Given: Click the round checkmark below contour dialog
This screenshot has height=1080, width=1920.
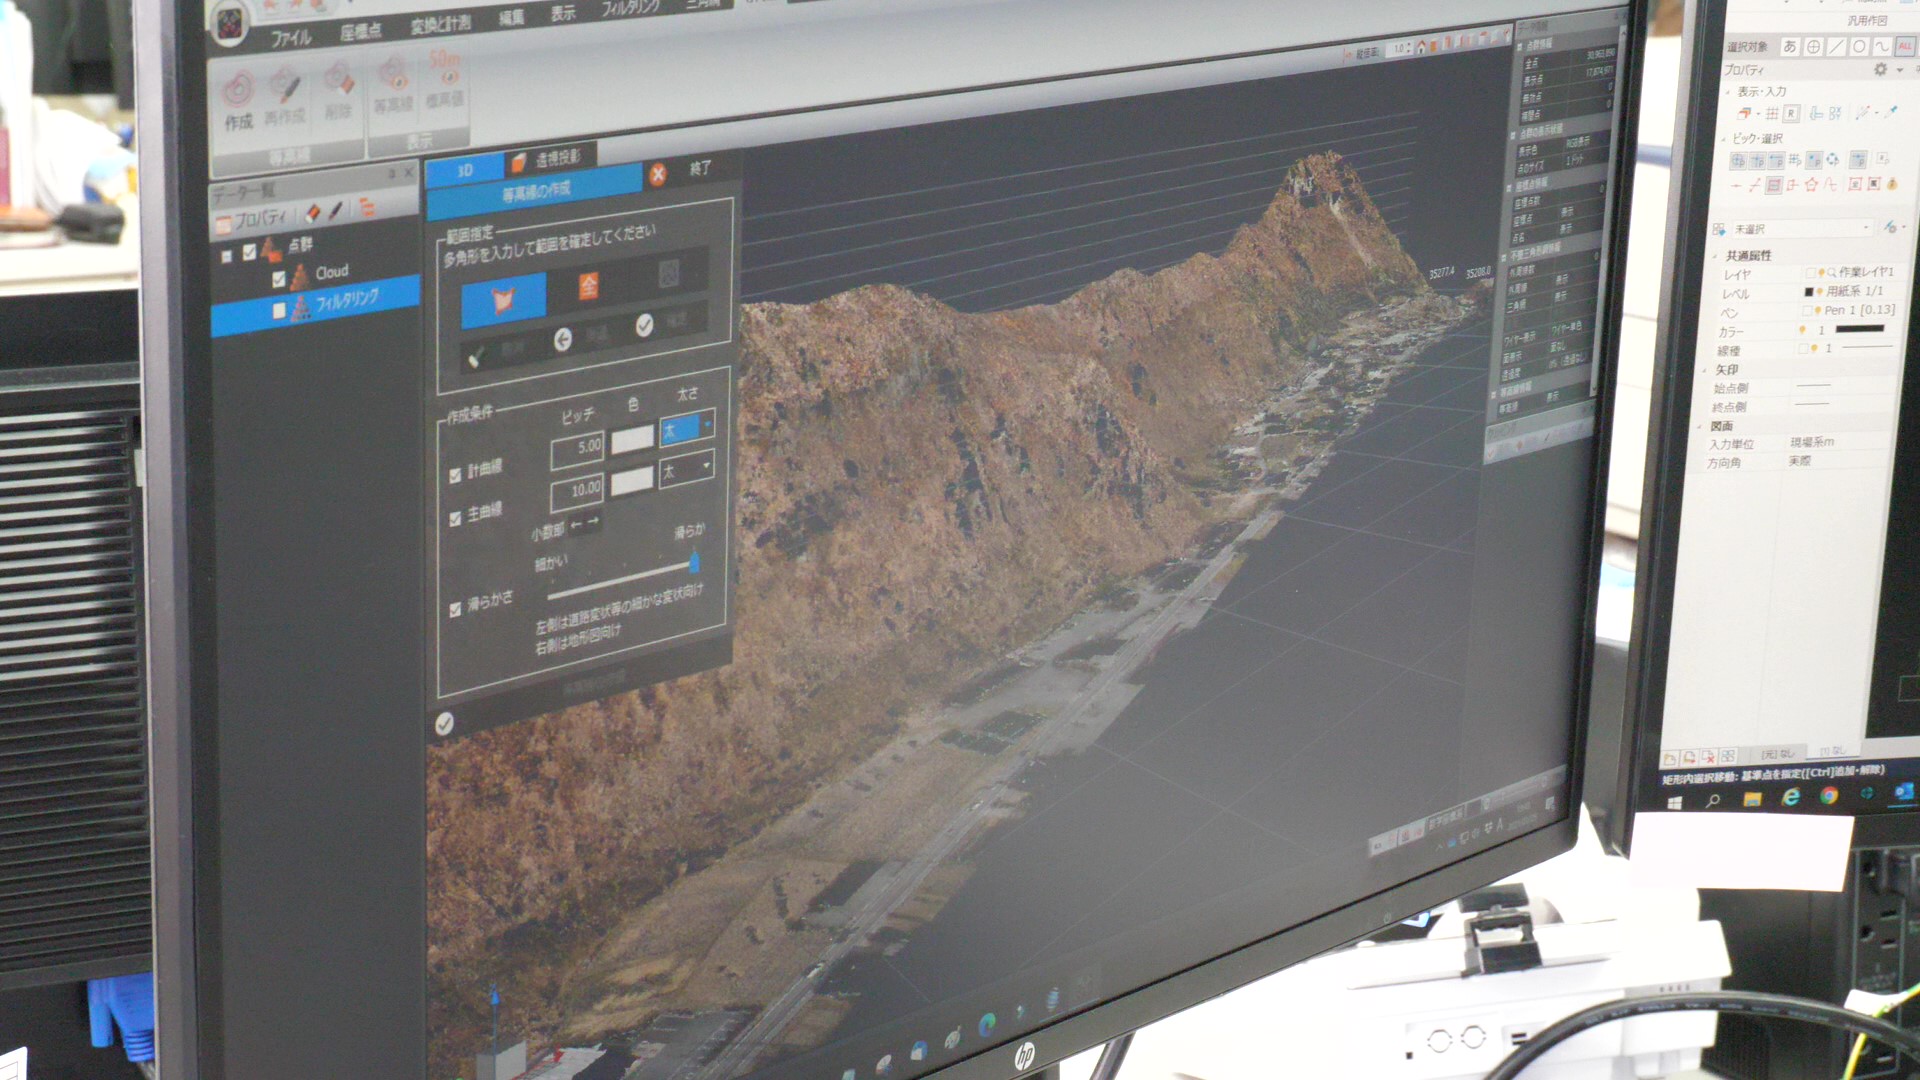Looking at the screenshot, I should click(444, 723).
